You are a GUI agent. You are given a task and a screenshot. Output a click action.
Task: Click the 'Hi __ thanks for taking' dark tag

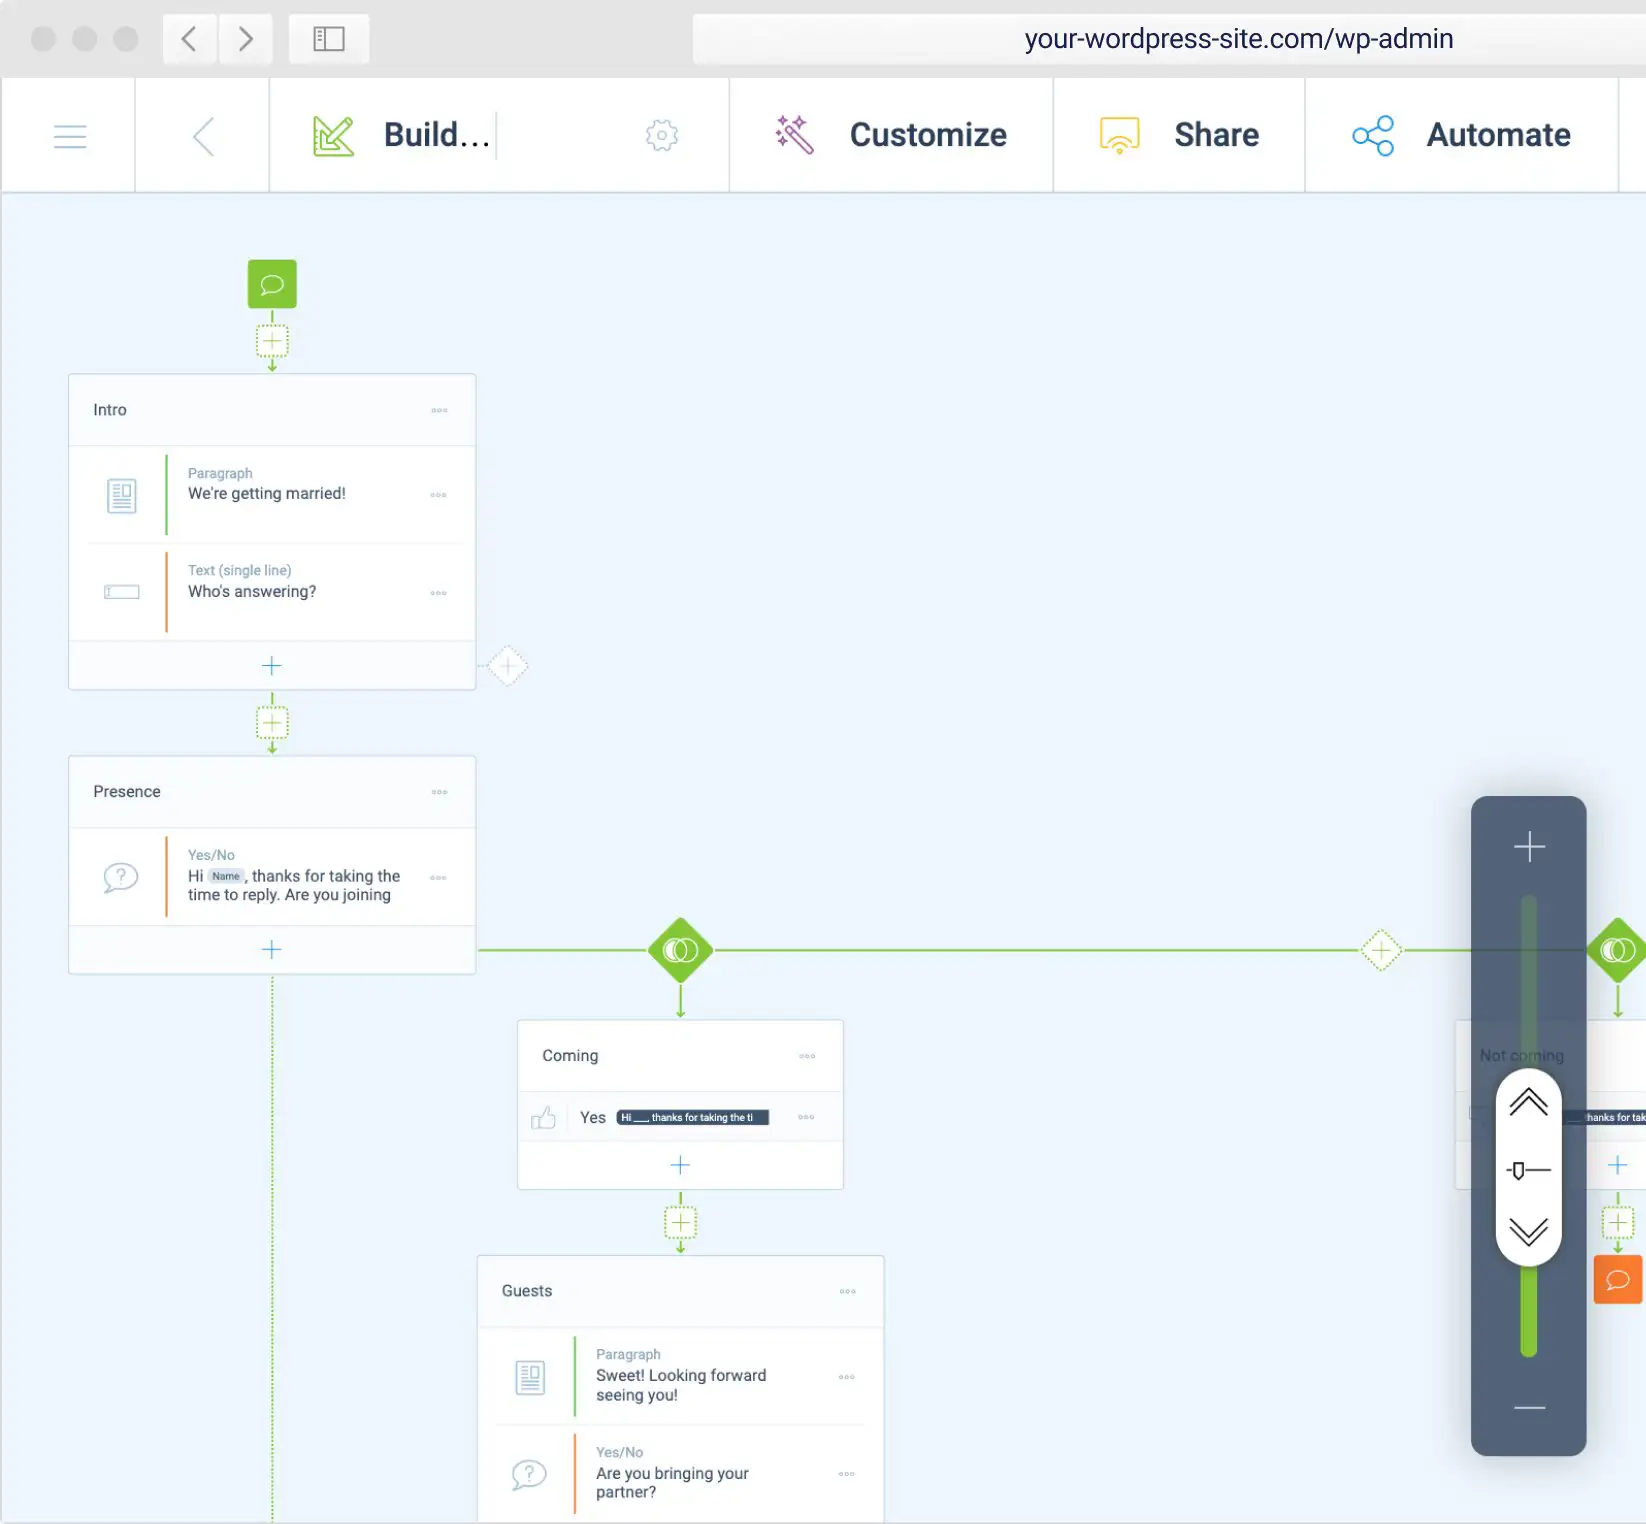click(693, 1117)
